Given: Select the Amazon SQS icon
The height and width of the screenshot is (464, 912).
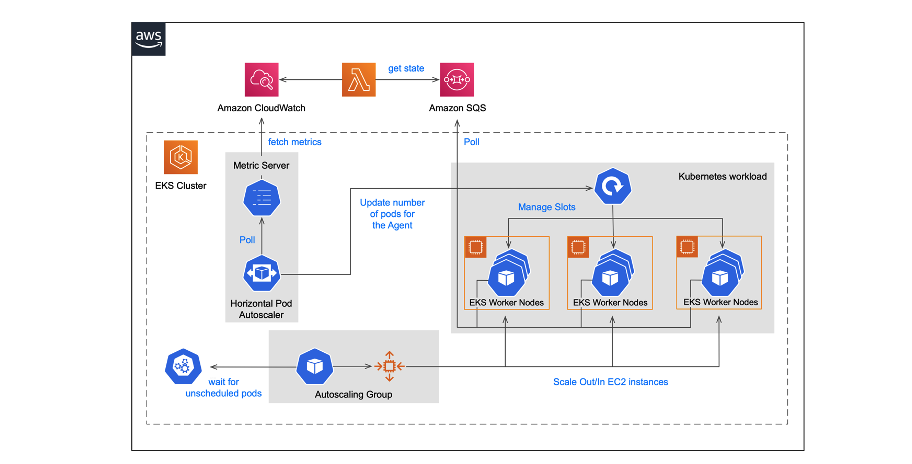Looking at the screenshot, I should pos(455,80).
